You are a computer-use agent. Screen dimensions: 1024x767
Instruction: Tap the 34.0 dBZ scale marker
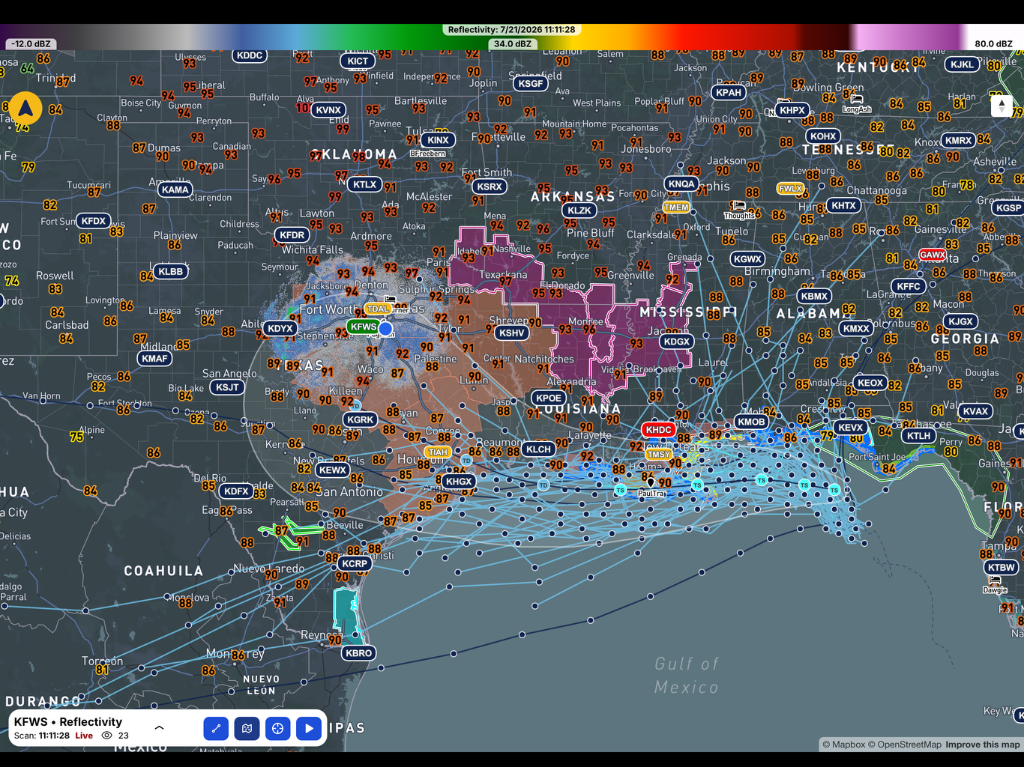point(512,44)
